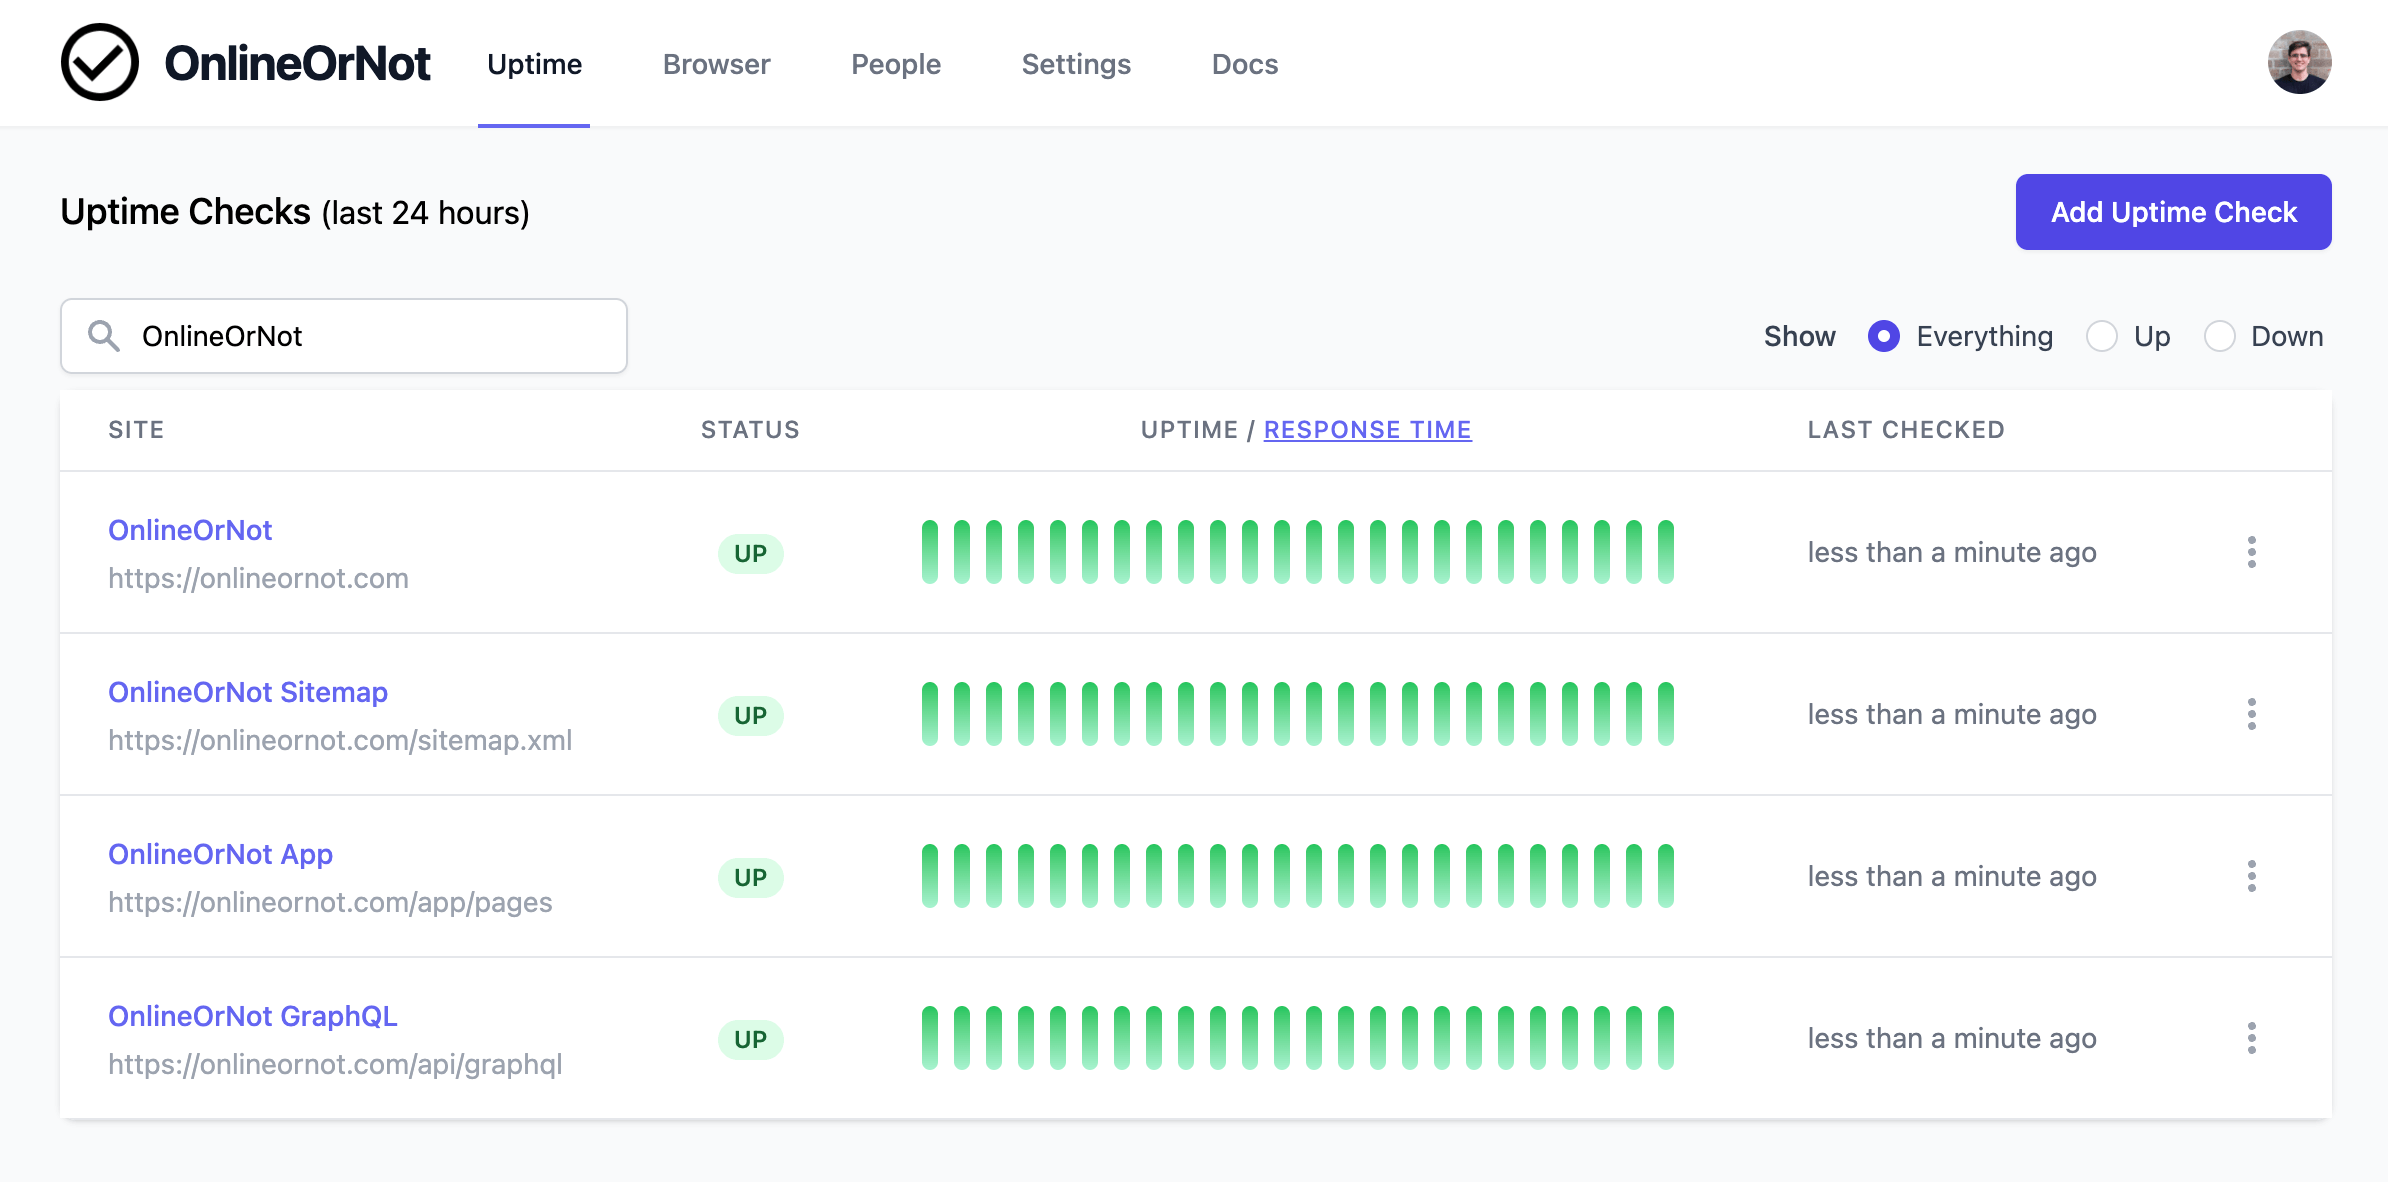This screenshot has width=2388, height=1182.
Task: Click the search field containing OnlineOrNot
Action: (344, 336)
